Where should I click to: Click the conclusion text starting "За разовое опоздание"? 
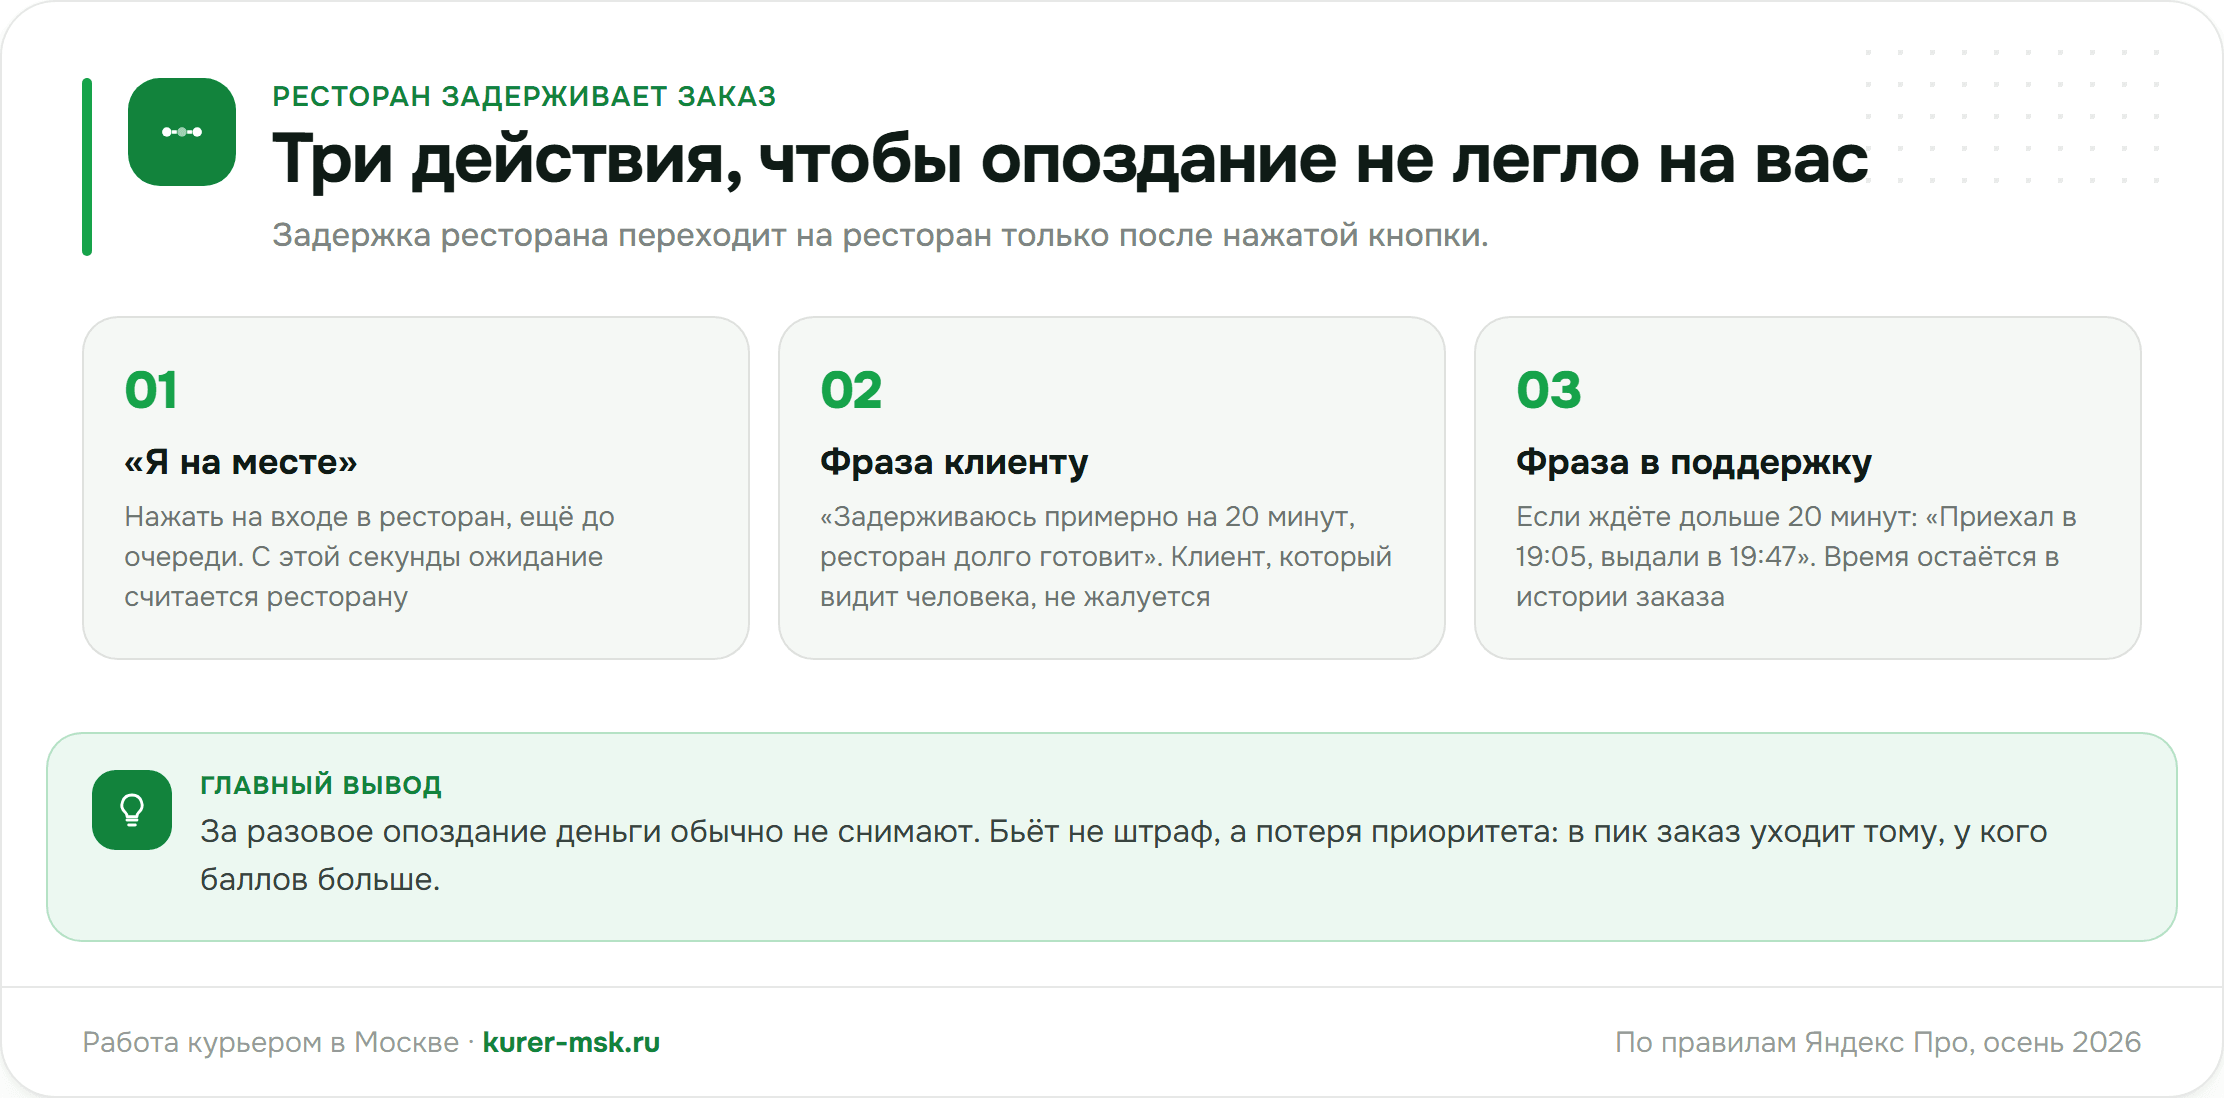click(1124, 855)
